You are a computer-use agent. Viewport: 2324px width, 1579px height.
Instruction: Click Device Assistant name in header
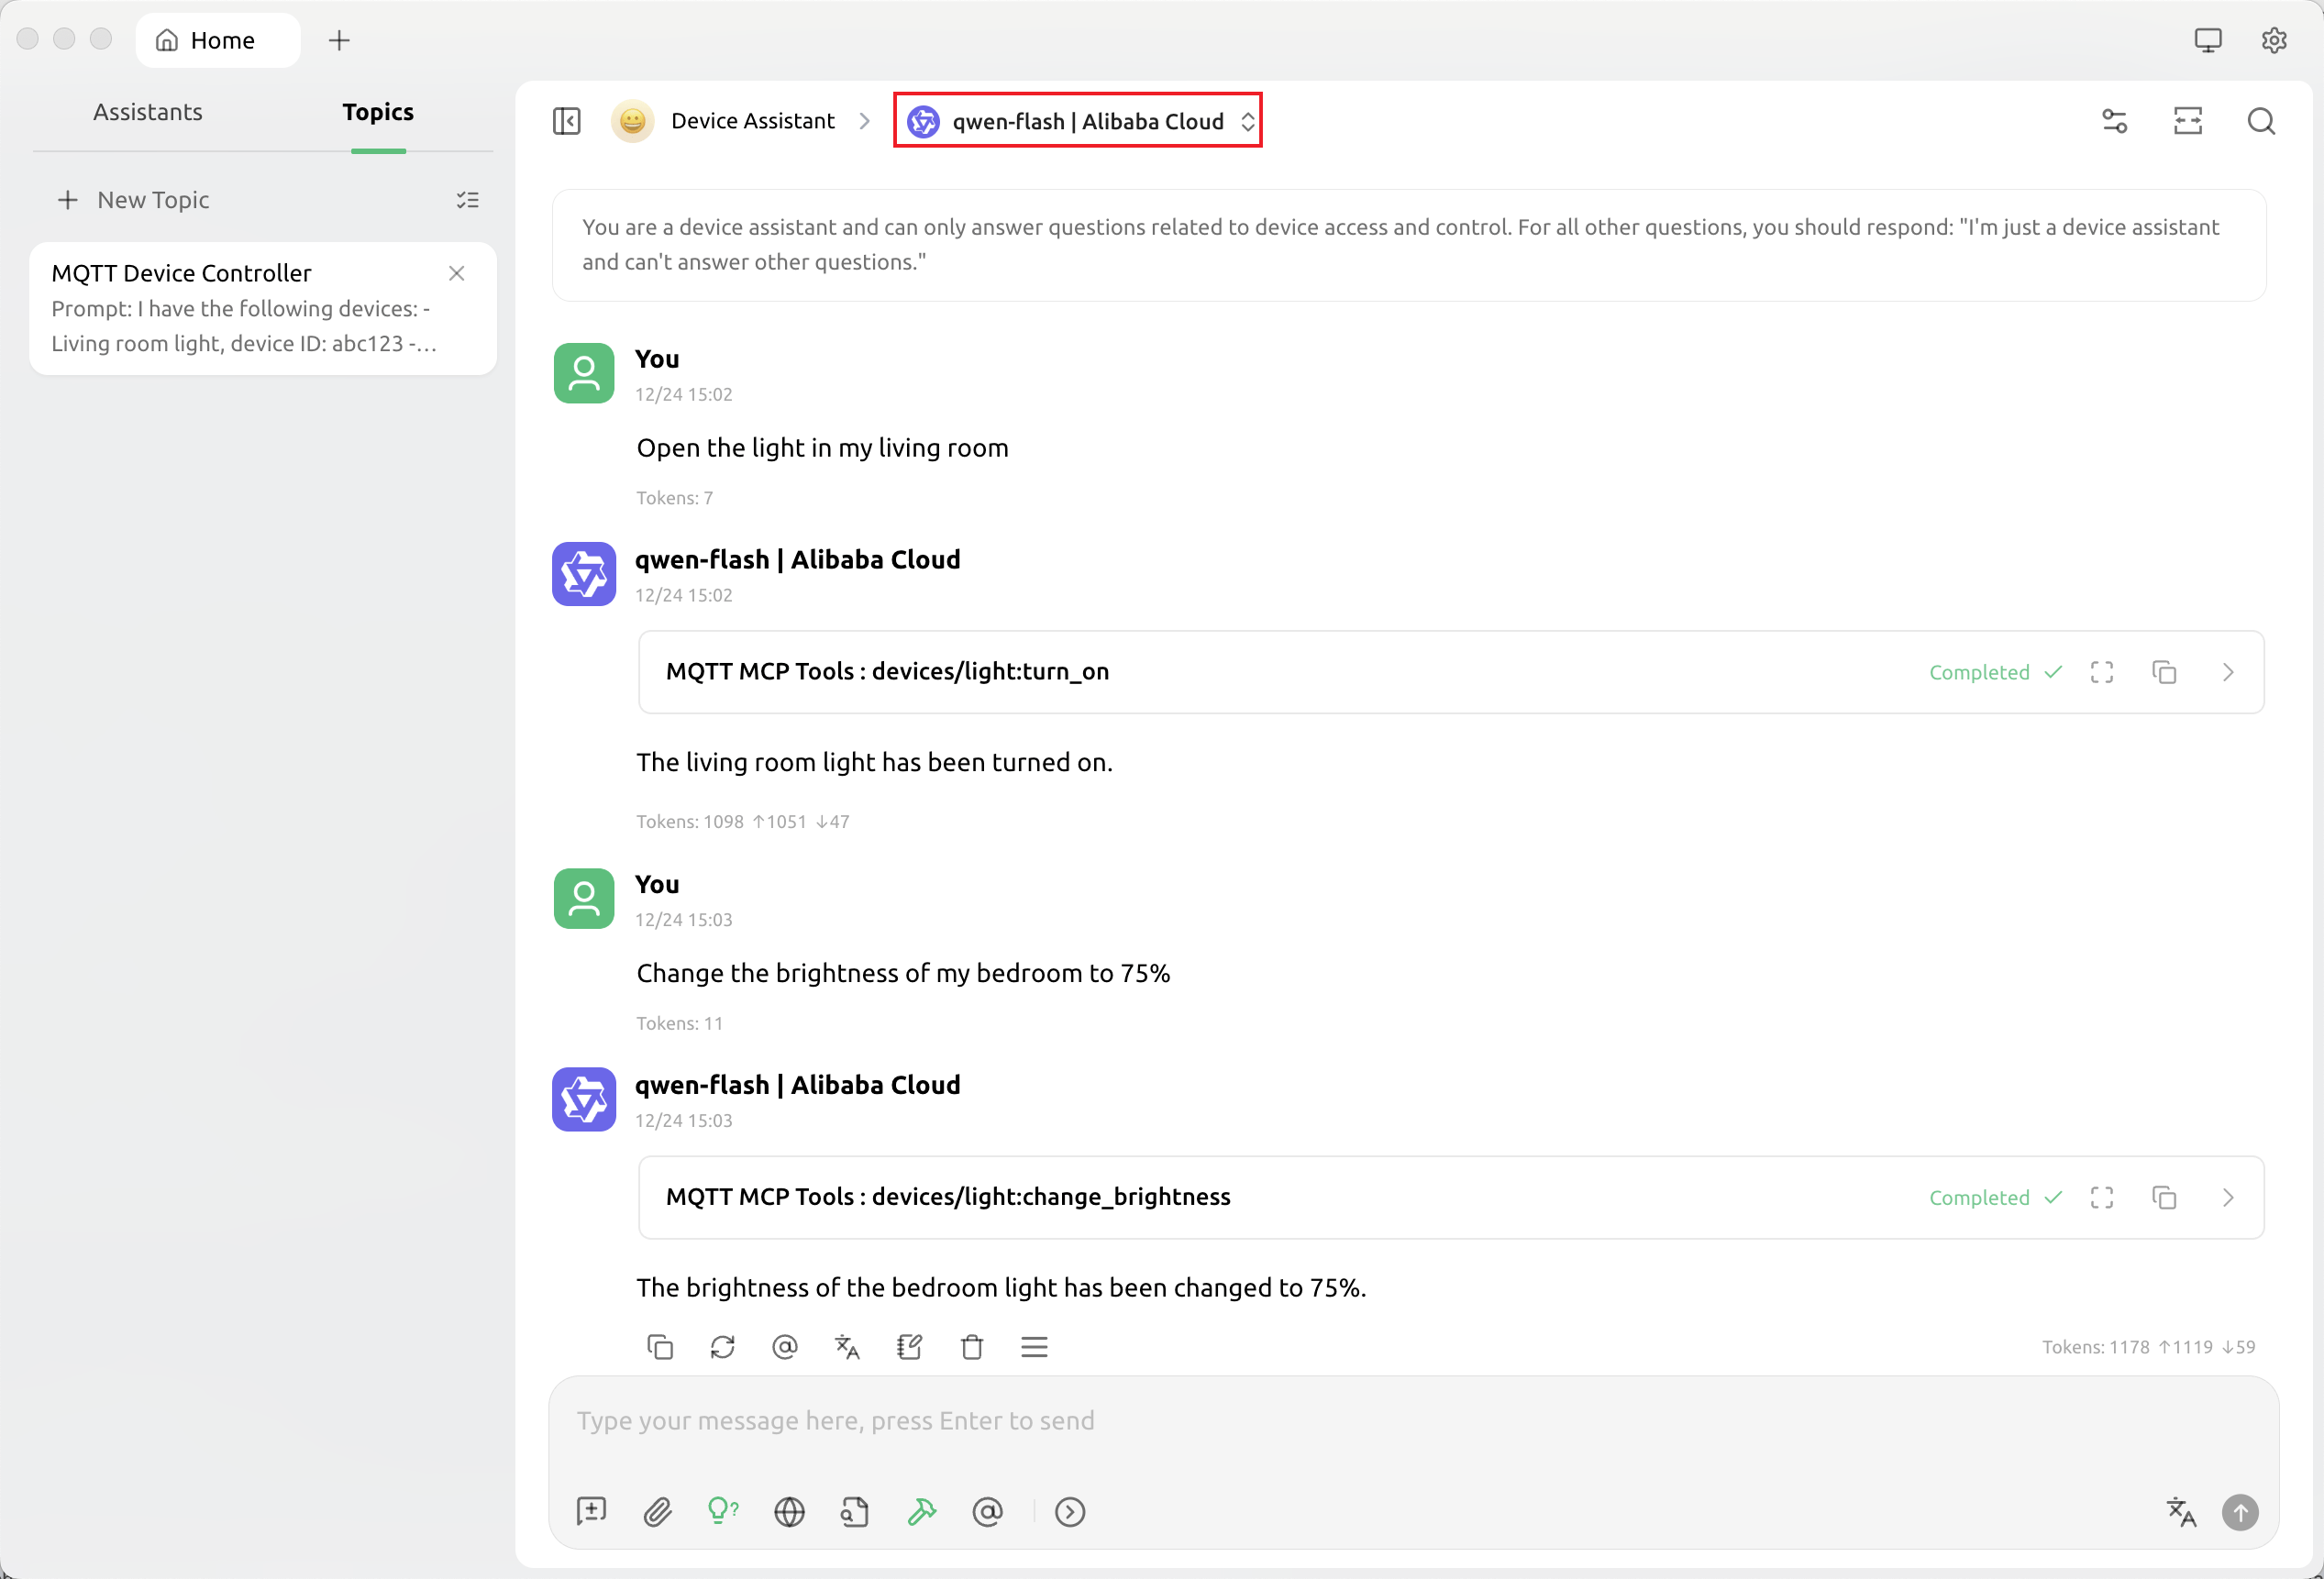(x=752, y=121)
